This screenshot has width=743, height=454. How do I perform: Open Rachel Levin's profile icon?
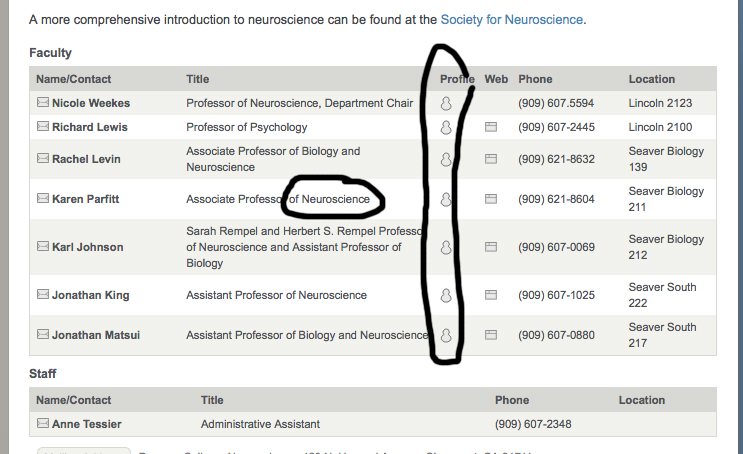[x=447, y=159]
